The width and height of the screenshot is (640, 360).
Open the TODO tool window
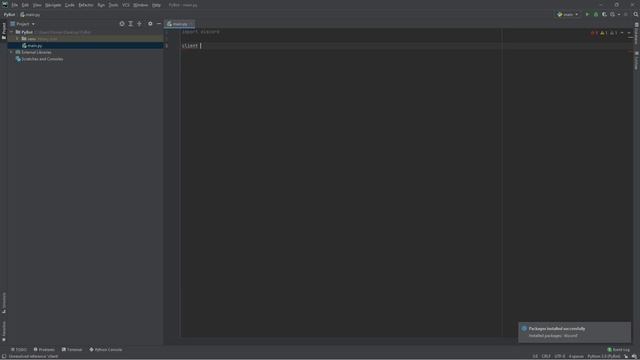19,350
